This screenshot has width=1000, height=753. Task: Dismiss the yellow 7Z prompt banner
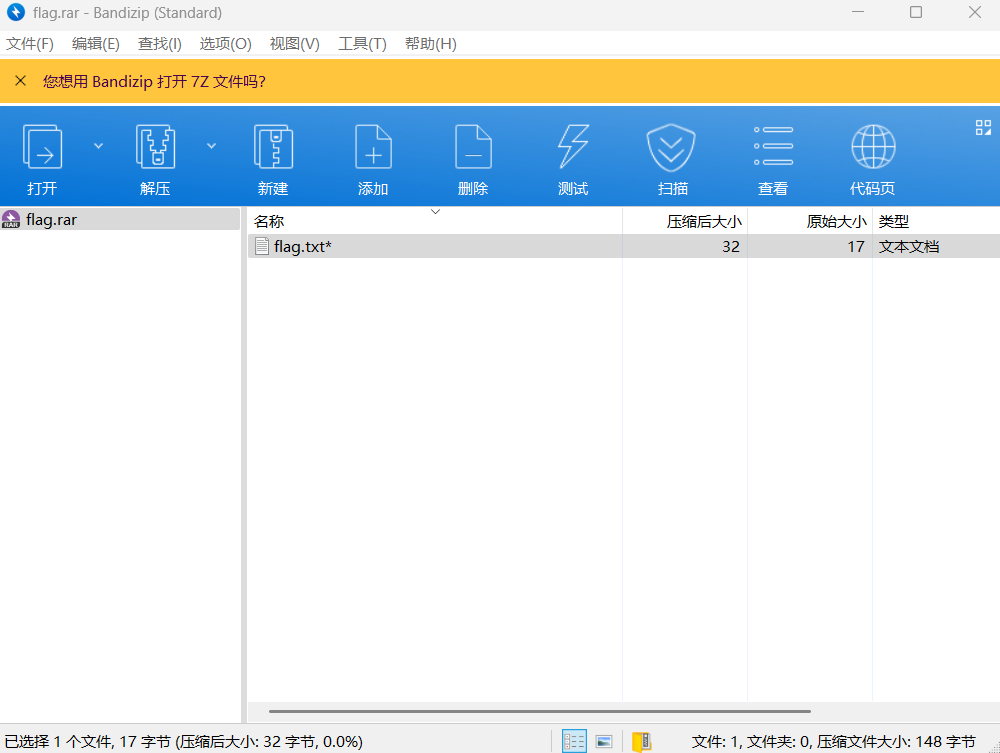tap(20, 81)
